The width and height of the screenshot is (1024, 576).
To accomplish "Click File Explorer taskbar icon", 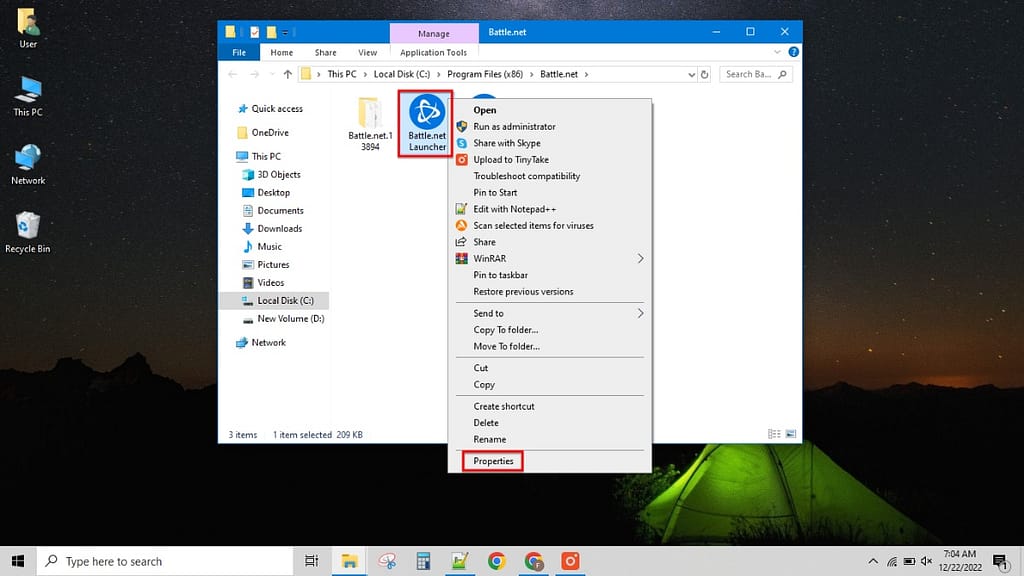I will [349, 561].
